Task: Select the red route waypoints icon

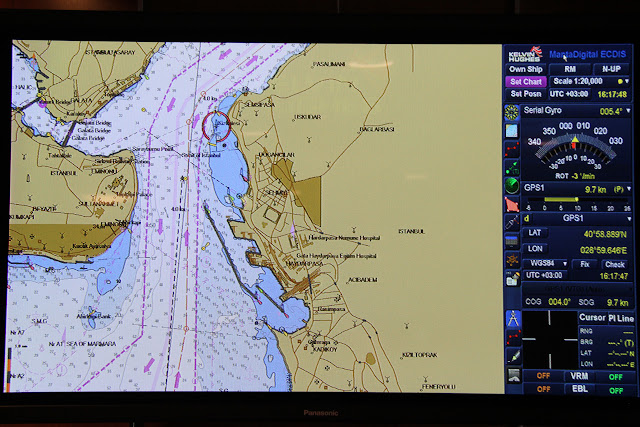Action: click(x=512, y=149)
